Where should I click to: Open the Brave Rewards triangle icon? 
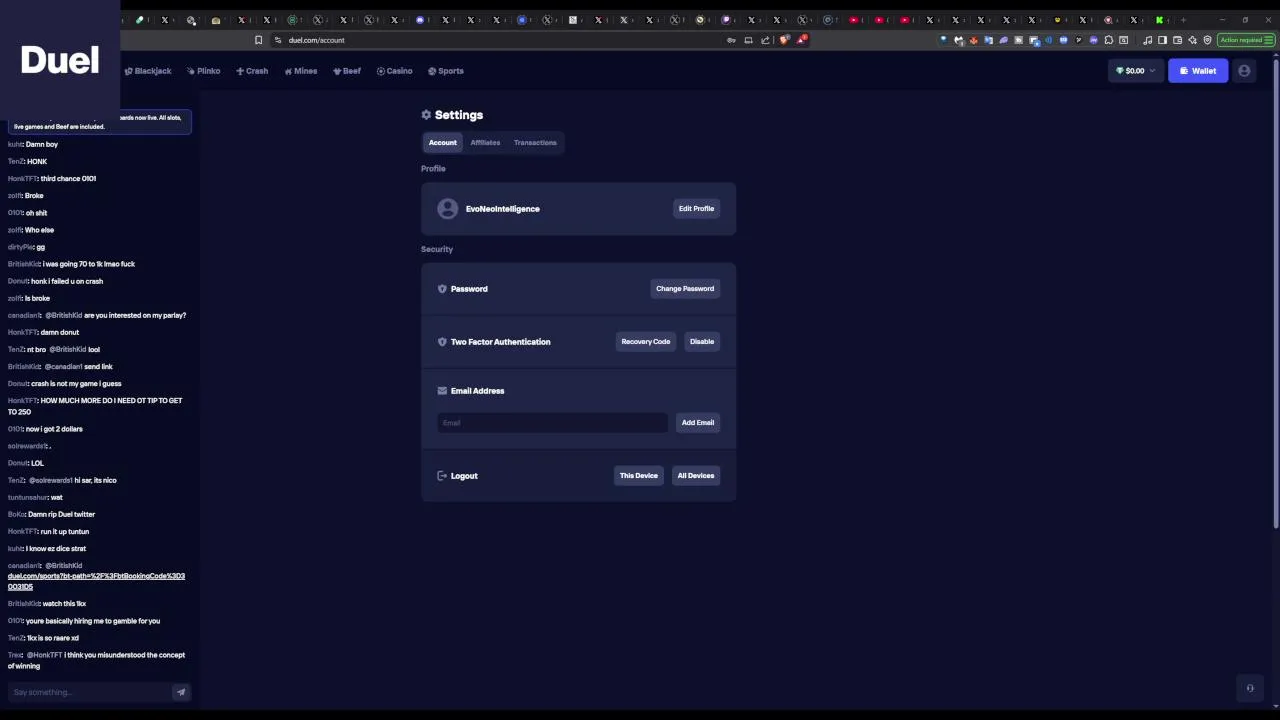tap(802, 40)
